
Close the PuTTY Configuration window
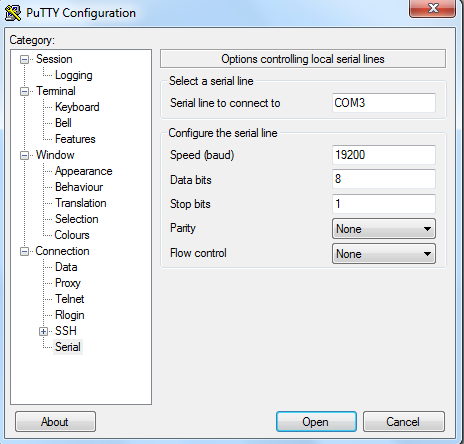pyautogui.click(x=432, y=8)
